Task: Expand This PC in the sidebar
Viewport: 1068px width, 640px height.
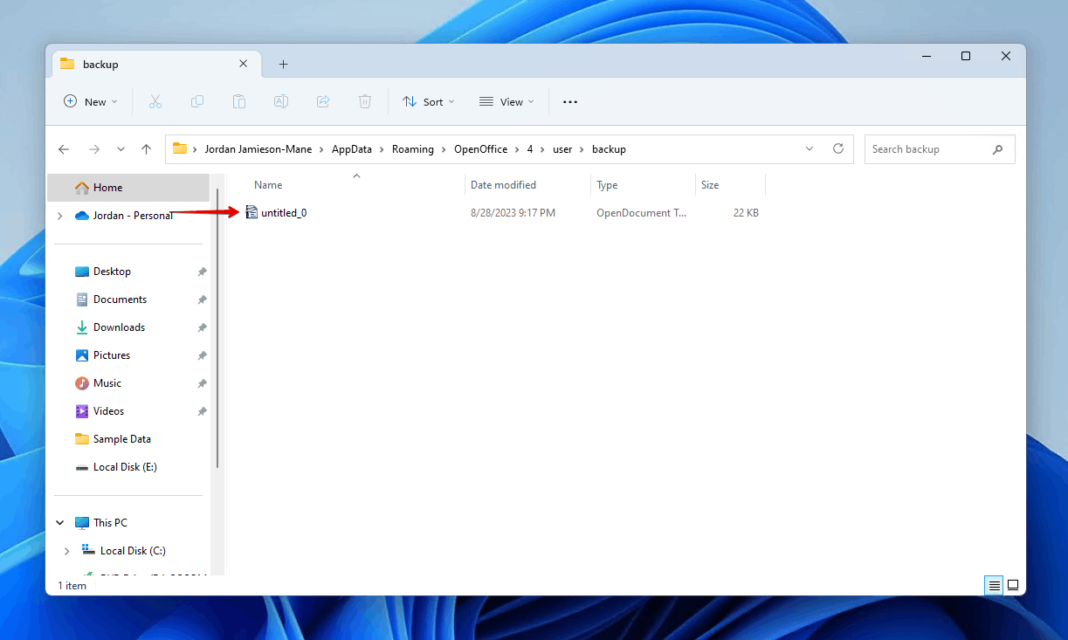Action: [59, 522]
